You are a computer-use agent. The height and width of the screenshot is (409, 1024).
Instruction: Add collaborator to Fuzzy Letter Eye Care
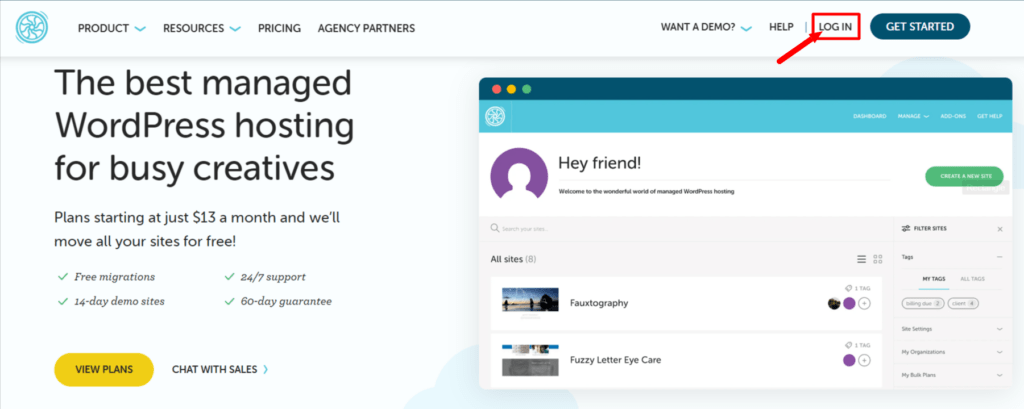[864, 360]
